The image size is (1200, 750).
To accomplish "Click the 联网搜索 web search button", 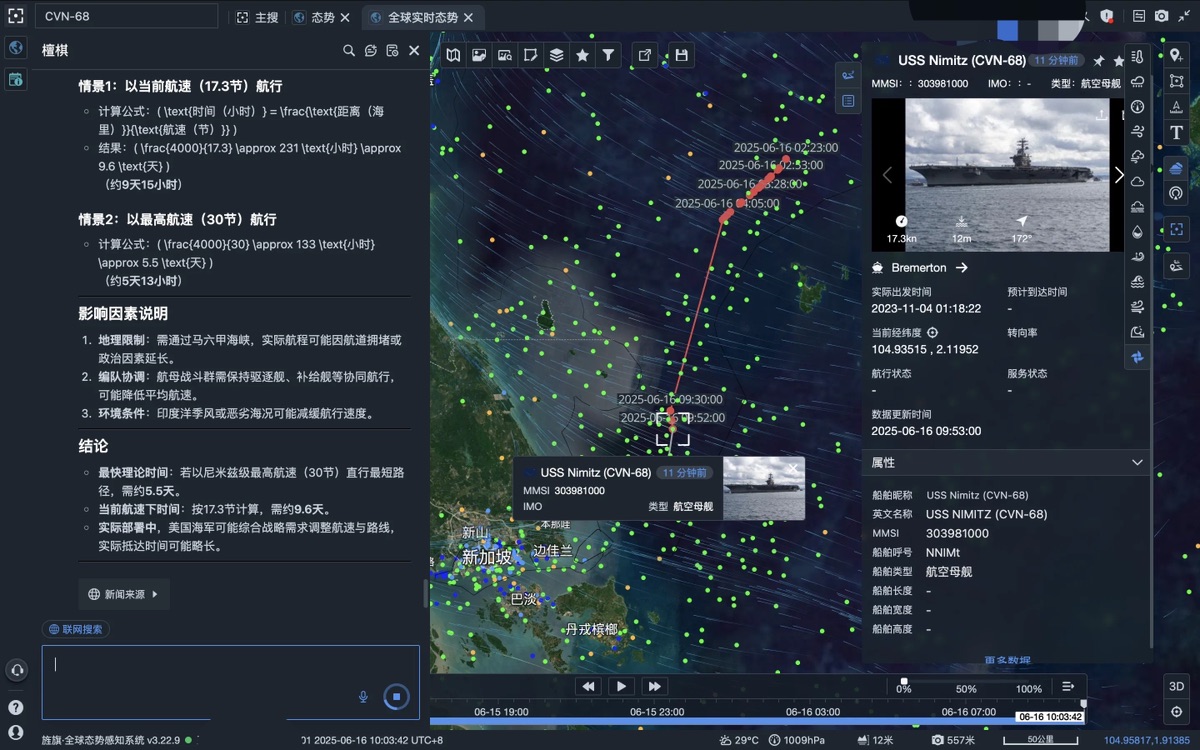I will [x=76, y=629].
